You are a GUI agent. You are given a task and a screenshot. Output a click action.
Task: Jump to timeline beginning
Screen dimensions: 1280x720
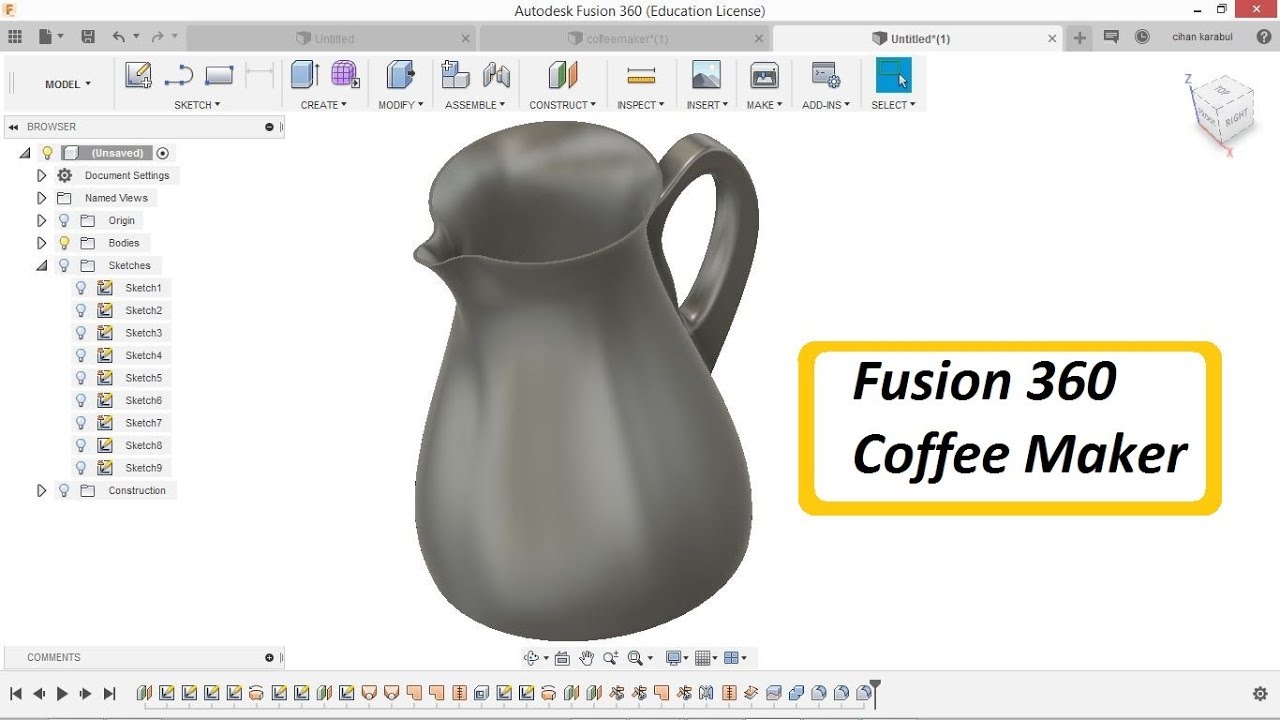[x=15, y=693]
